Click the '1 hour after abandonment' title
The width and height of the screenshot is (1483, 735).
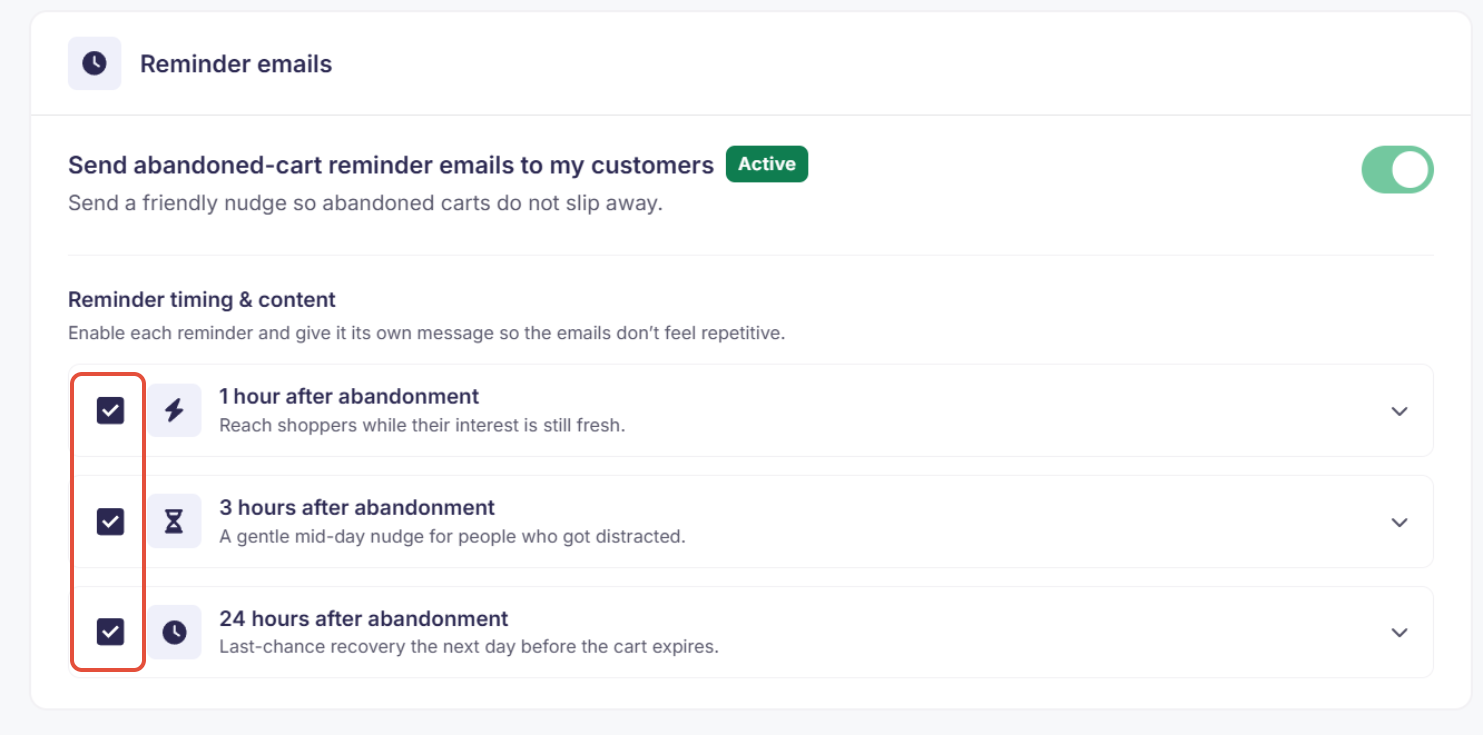click(x=349, y=396)
